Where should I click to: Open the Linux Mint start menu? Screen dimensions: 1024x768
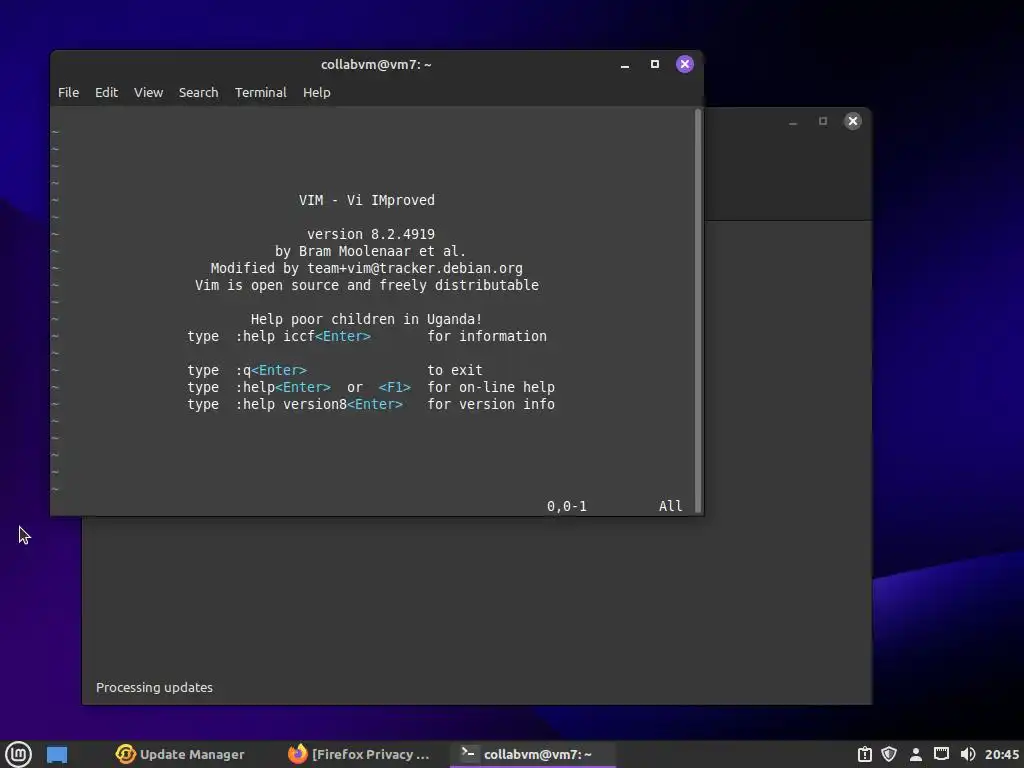(x=18, y=754)
